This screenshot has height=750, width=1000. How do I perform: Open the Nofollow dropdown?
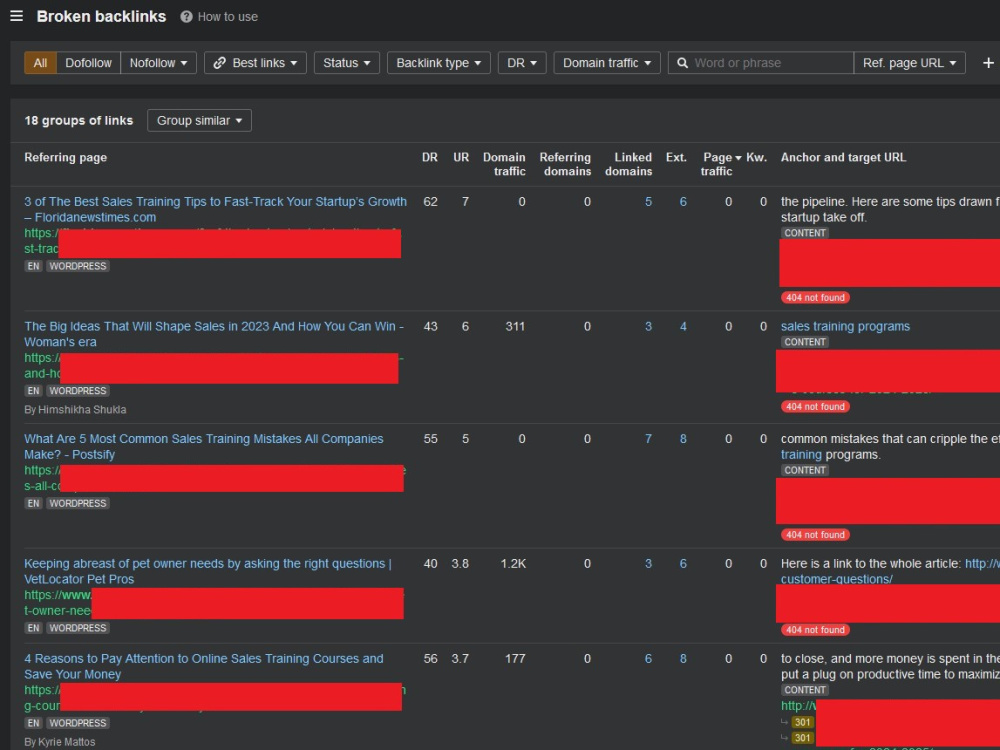(x=158, y=62)
